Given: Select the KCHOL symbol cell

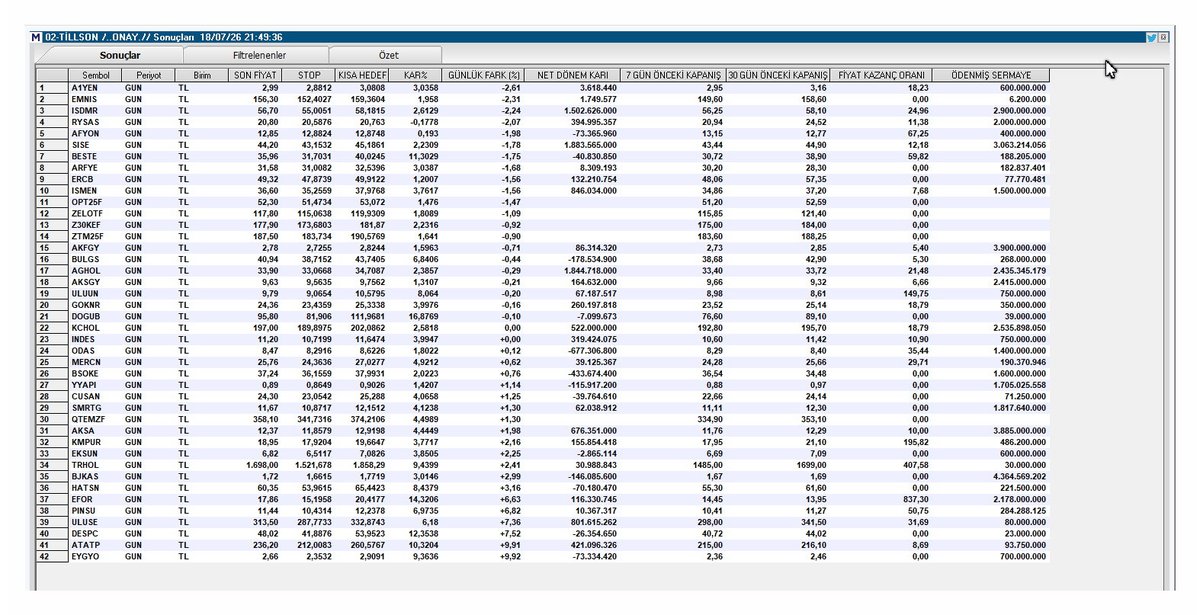Looking at the screenshot, I should (95, 326).
